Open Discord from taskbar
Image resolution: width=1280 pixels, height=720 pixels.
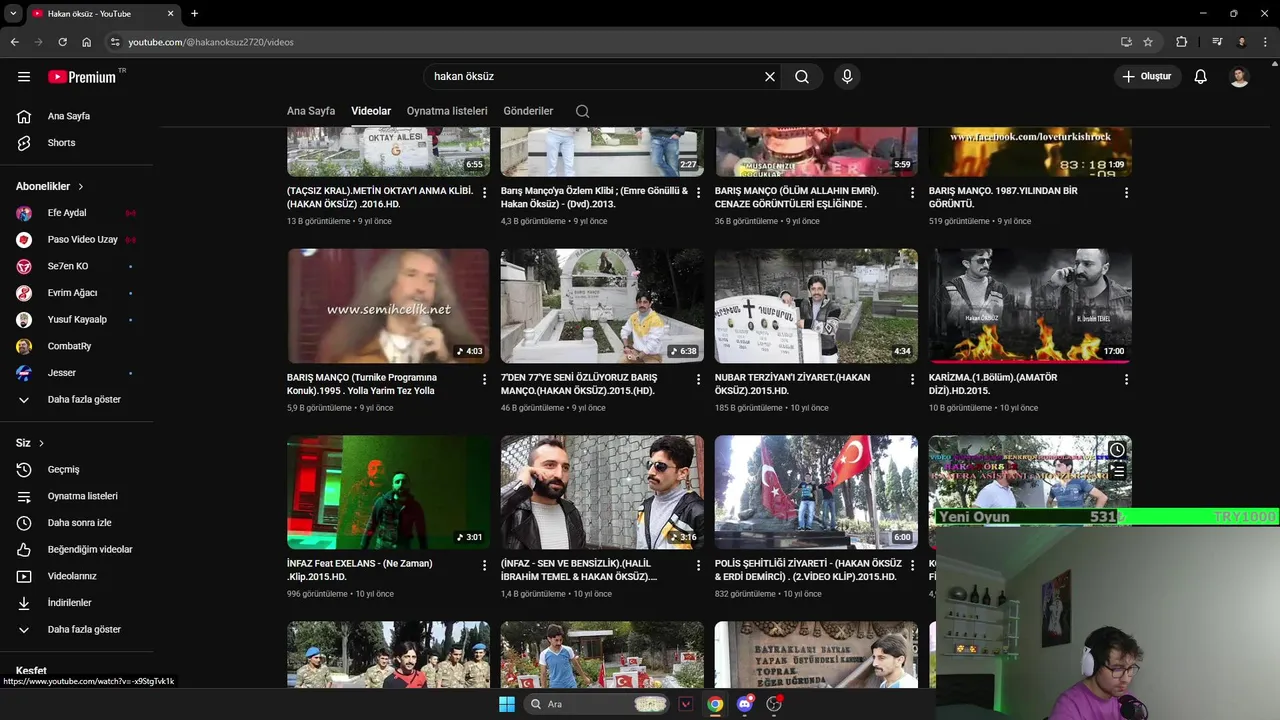pyautogui.click(x=744, y=704)
